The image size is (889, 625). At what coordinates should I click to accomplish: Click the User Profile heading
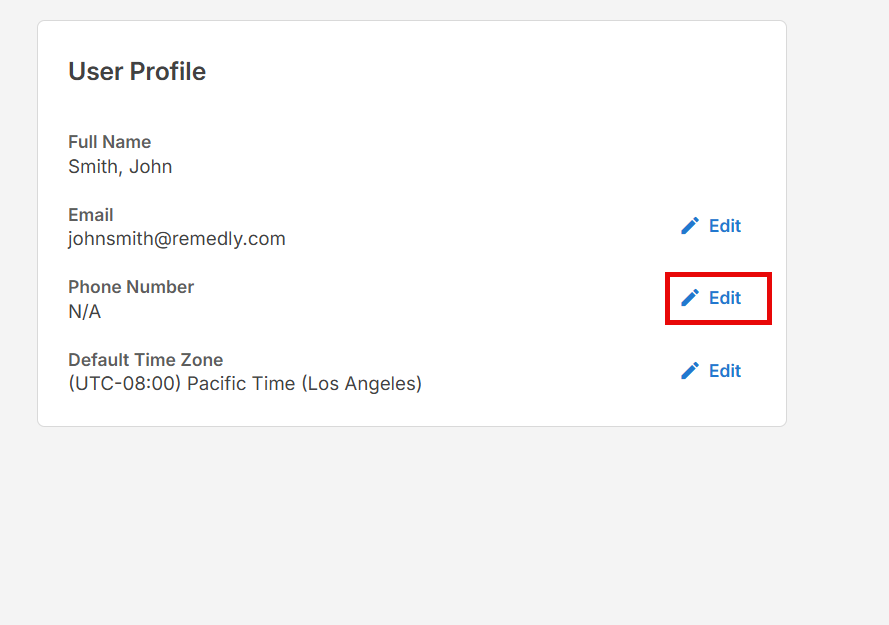(137, 71)
